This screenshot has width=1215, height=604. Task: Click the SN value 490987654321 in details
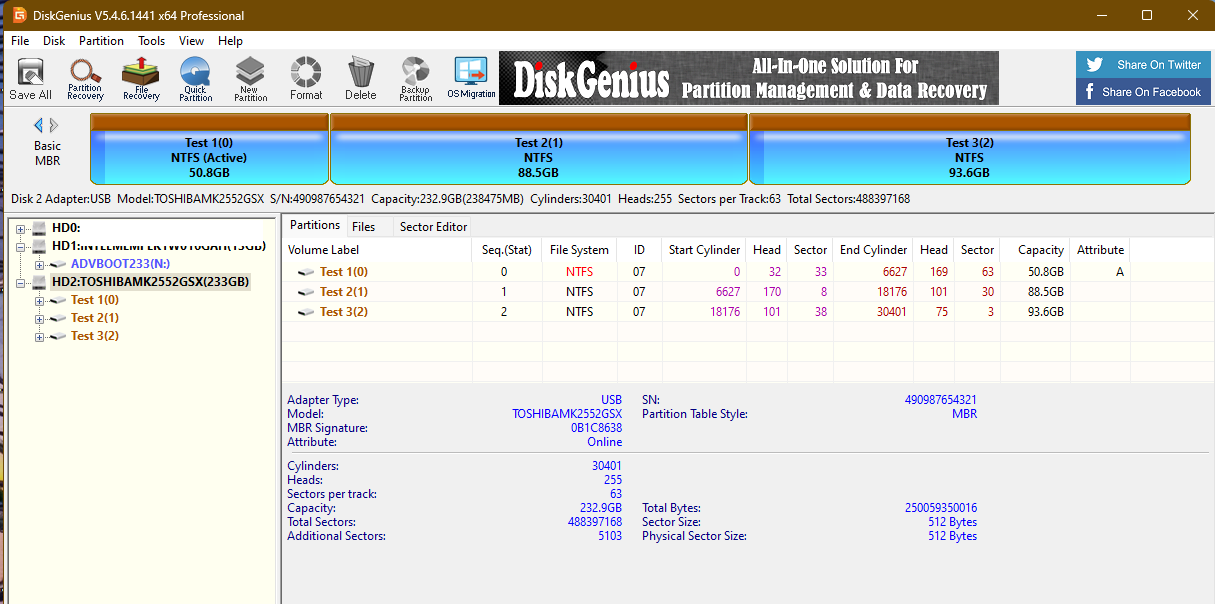[x=941, y=400]
